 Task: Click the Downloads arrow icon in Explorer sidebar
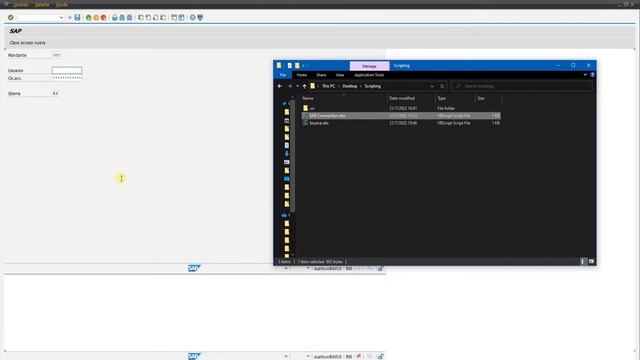tap(287, 153)
